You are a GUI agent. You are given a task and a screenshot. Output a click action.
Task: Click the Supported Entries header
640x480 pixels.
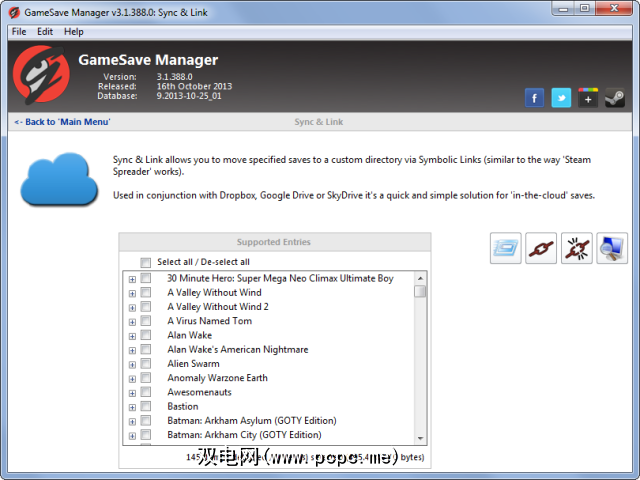274,242
